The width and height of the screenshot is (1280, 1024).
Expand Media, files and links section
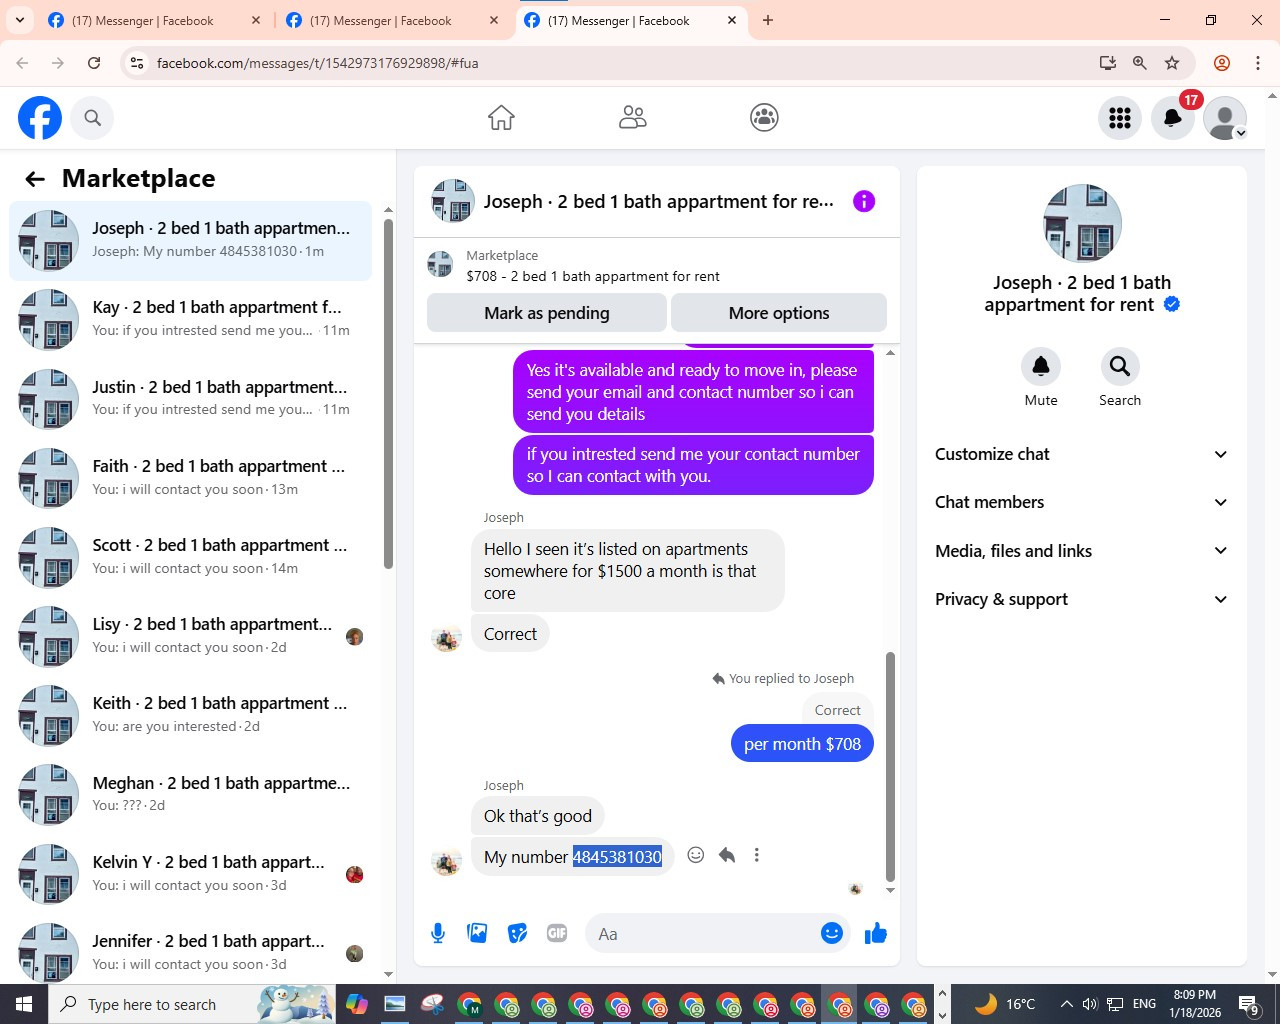pyautogui.click(x=1081, y=551)
